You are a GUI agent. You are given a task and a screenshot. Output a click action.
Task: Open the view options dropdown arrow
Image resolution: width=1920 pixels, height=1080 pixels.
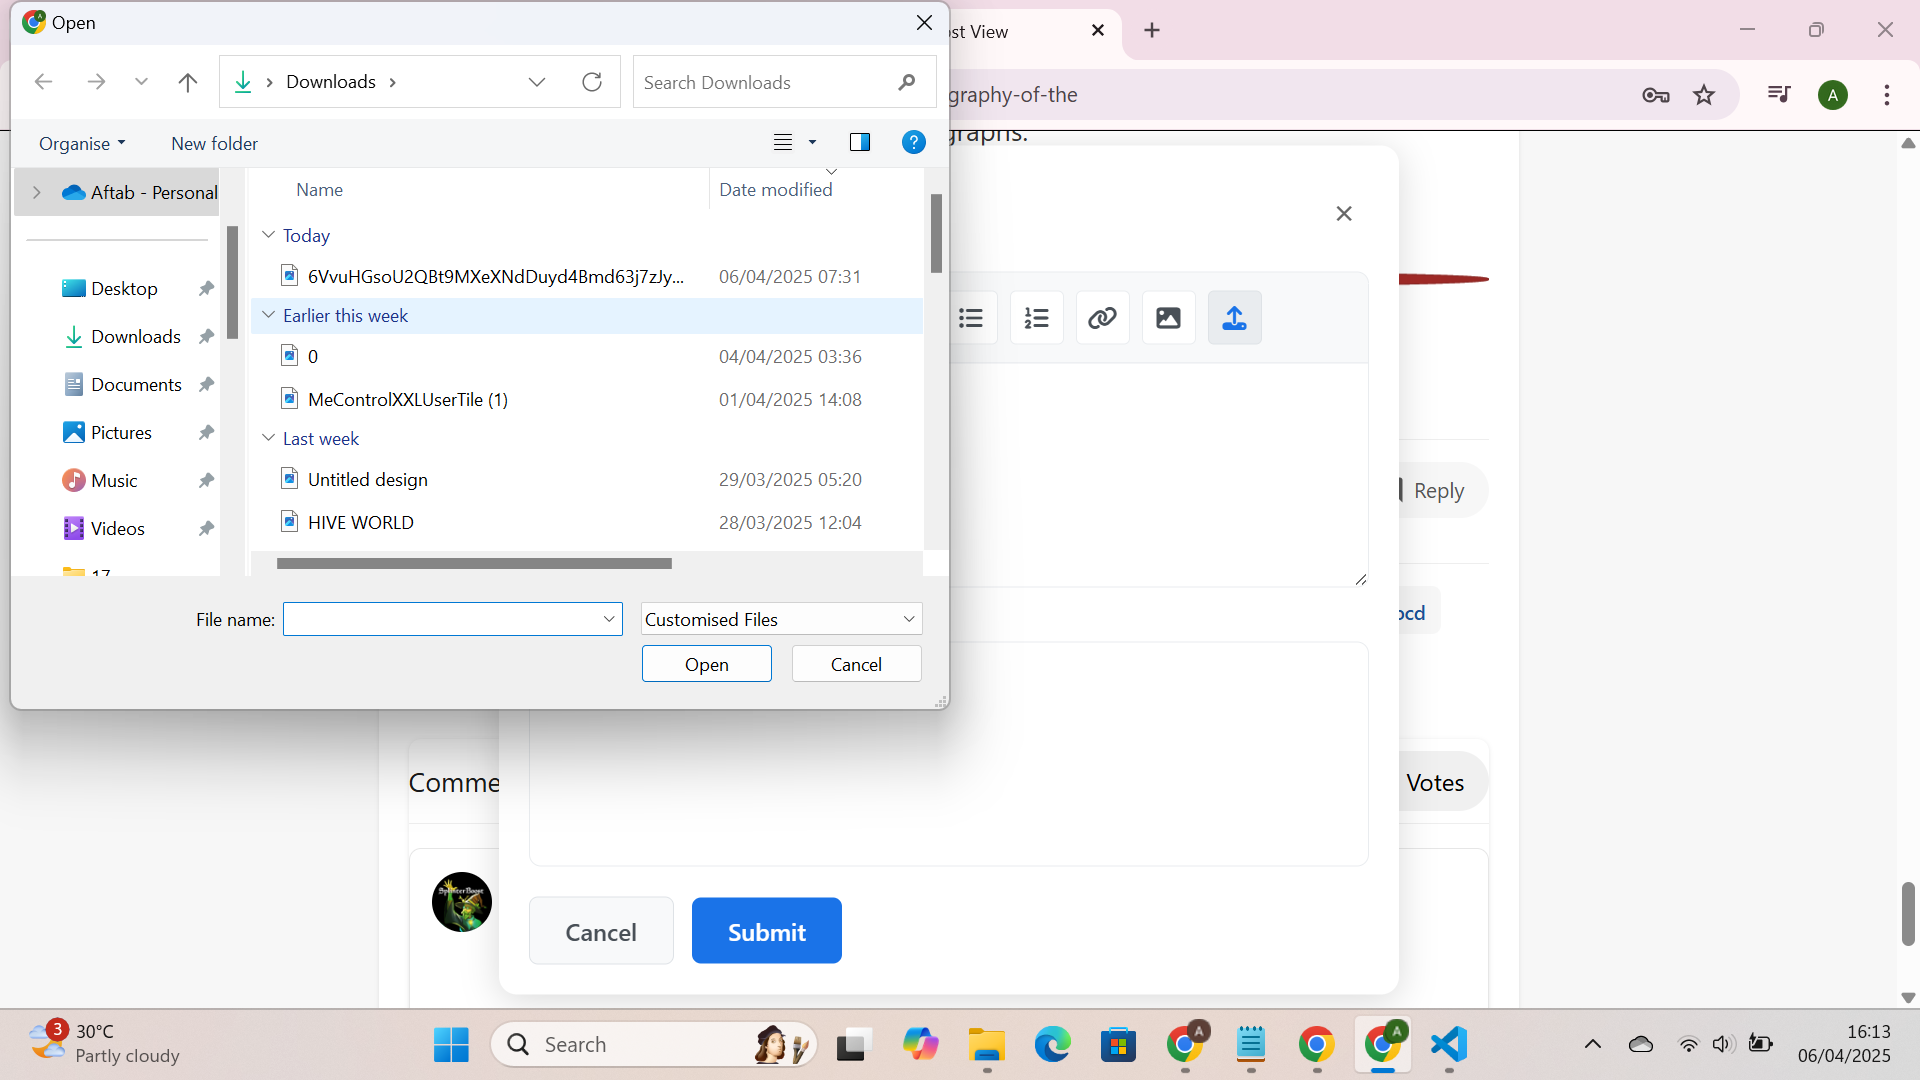(812, 142)
